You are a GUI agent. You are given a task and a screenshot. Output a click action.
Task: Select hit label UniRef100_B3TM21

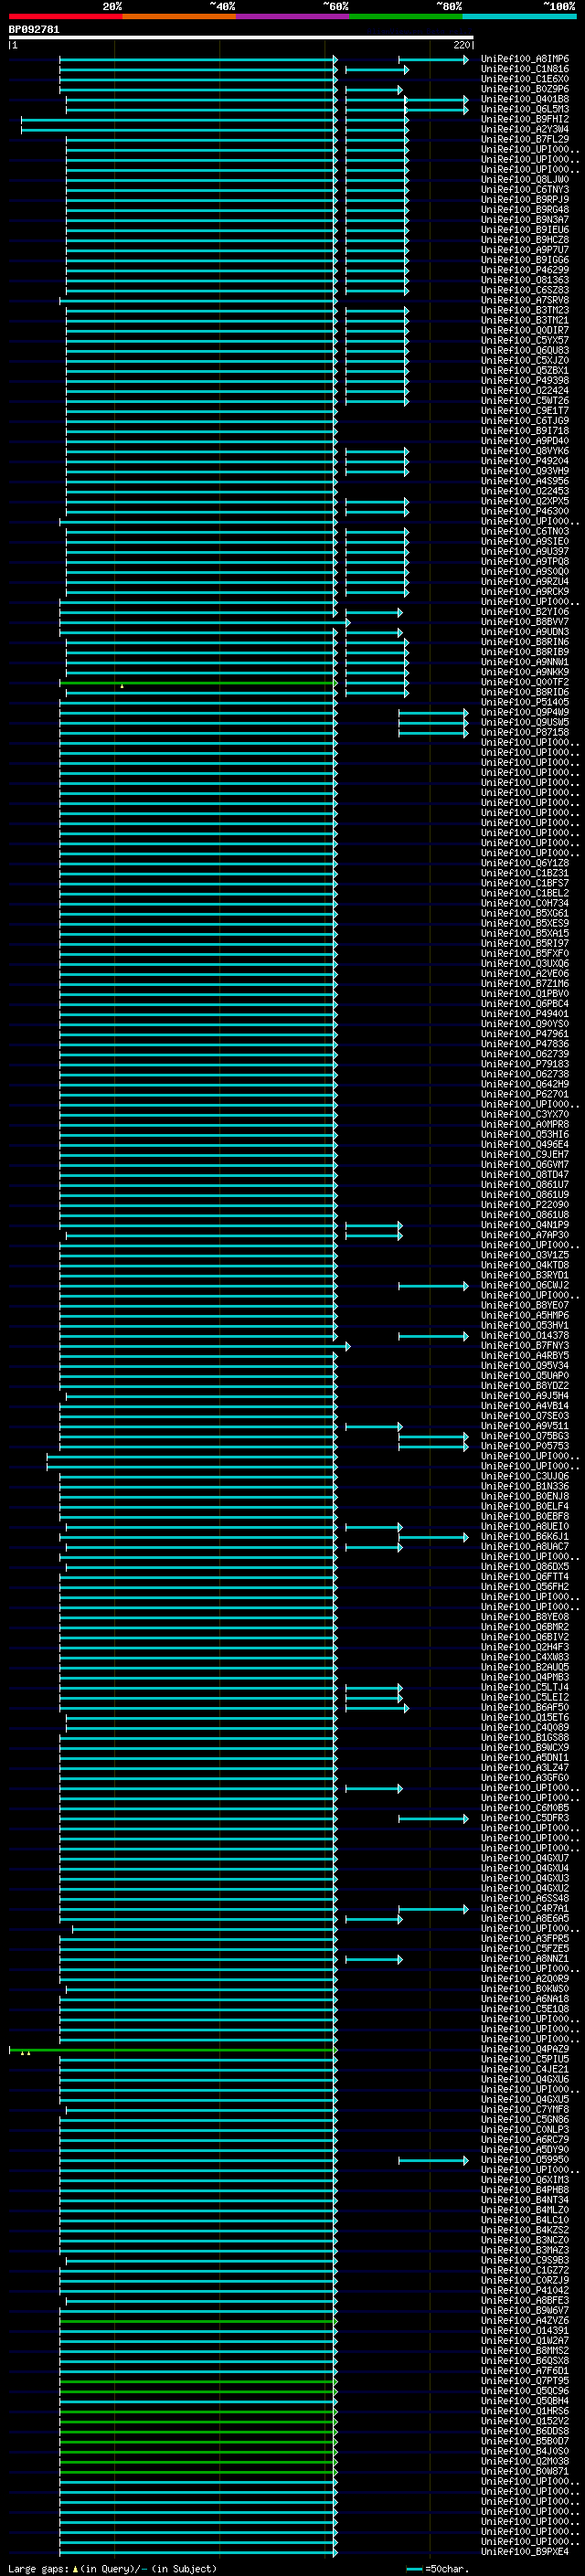(x=525, y=320)
